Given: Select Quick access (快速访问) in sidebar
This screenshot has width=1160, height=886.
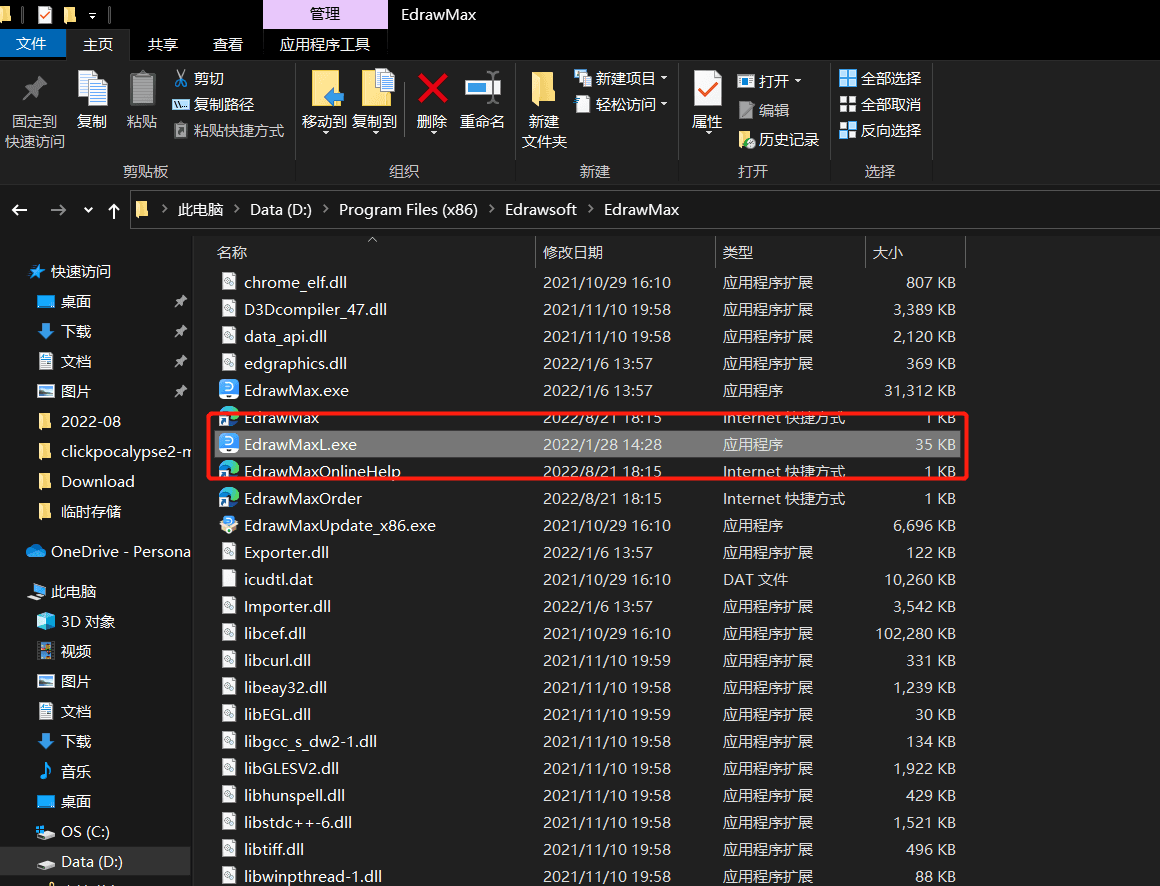Looking at the screenshot, I should coord(81,271).
